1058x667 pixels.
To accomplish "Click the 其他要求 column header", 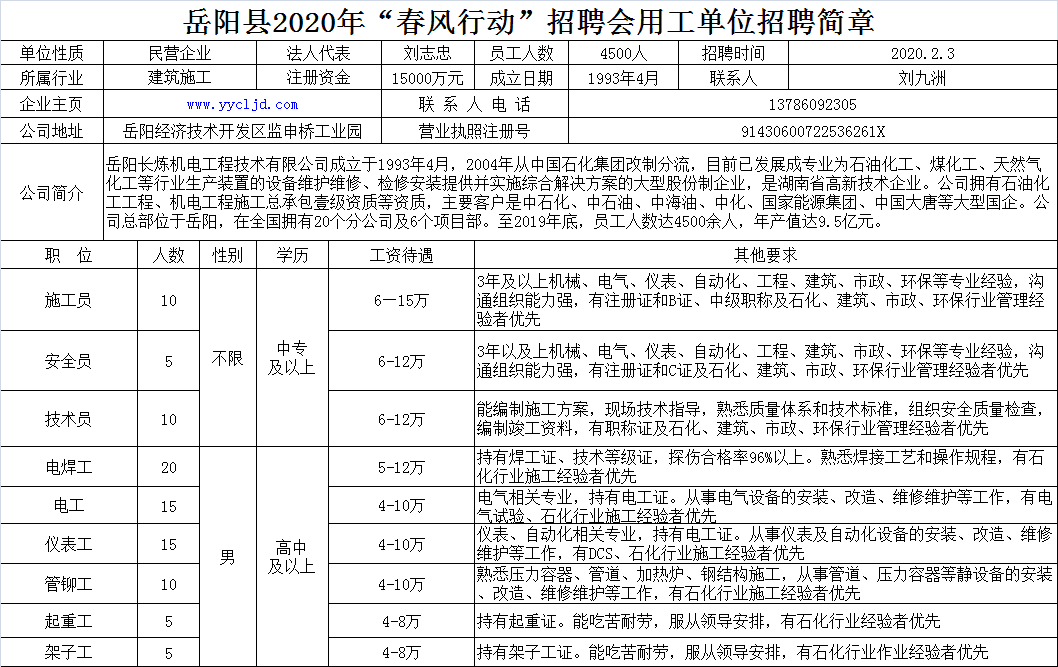I will (766, 255).
